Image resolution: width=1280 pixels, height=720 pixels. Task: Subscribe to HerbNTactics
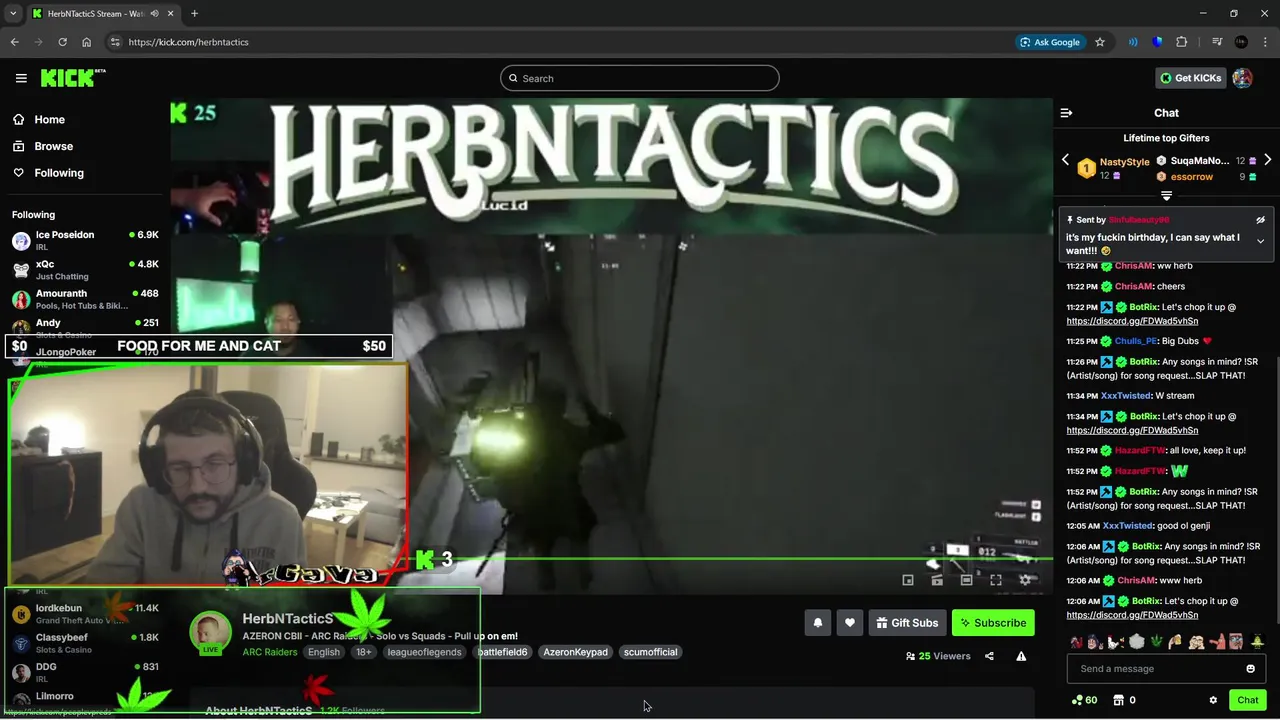[x=993, y=623]
